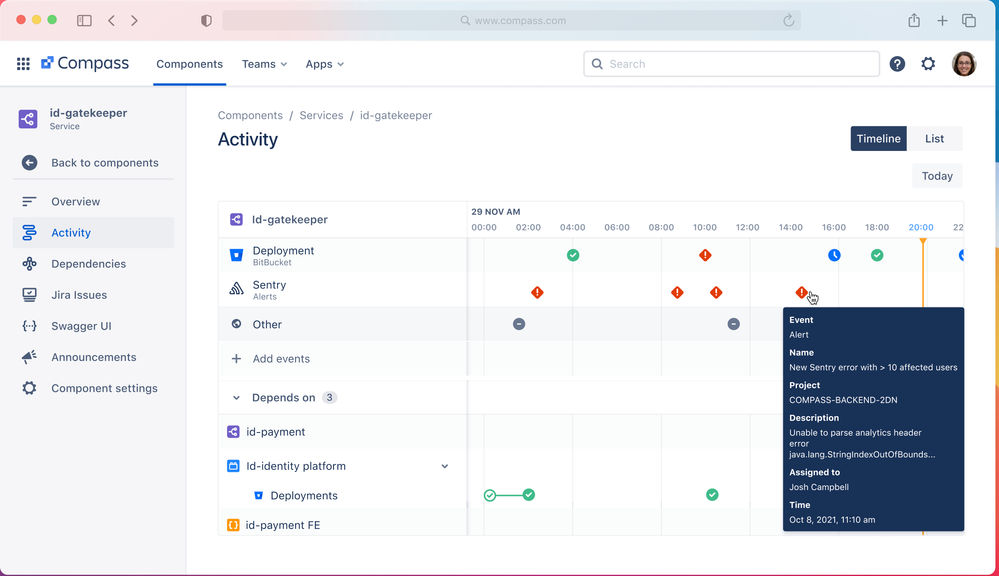Click the Depends on count badge 3
Image resolution: width=999 pixels, height=576 pixels.
point(329,398)
